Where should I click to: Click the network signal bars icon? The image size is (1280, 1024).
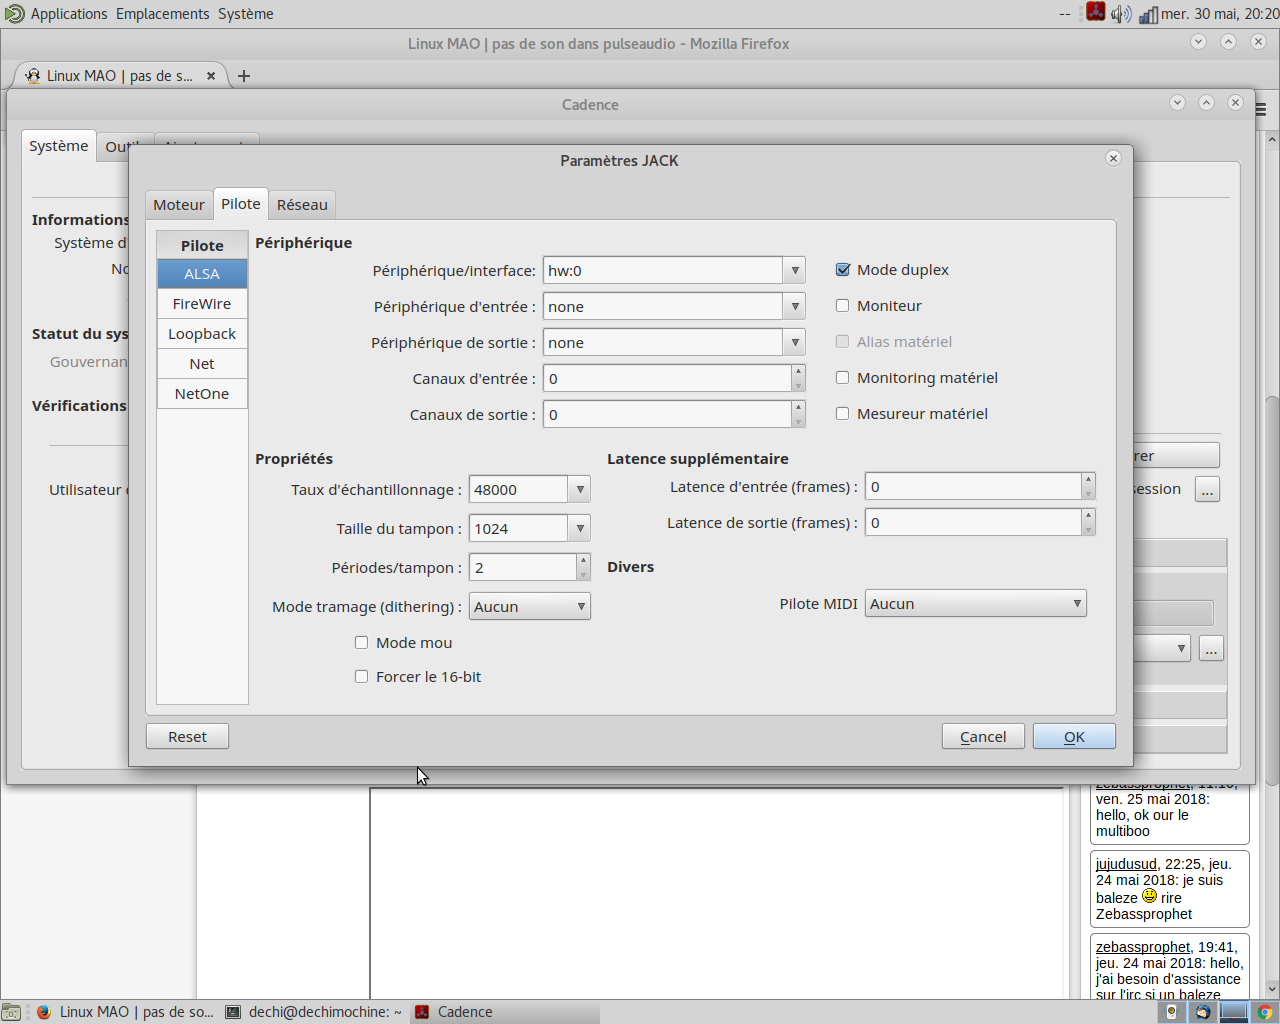pos(1148,14)
